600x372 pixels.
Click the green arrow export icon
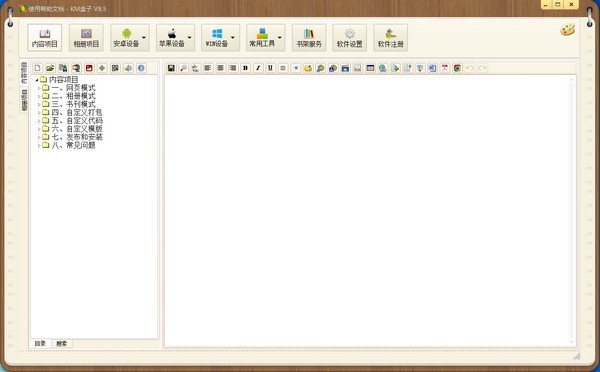(395, 68)
